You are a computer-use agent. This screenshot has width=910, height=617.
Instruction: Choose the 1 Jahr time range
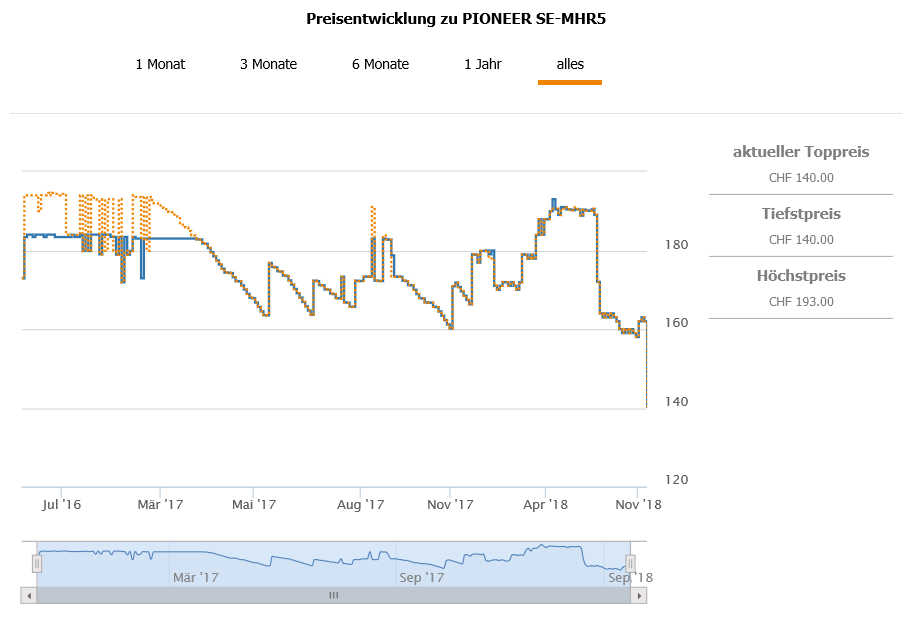[x=482, y=64]
